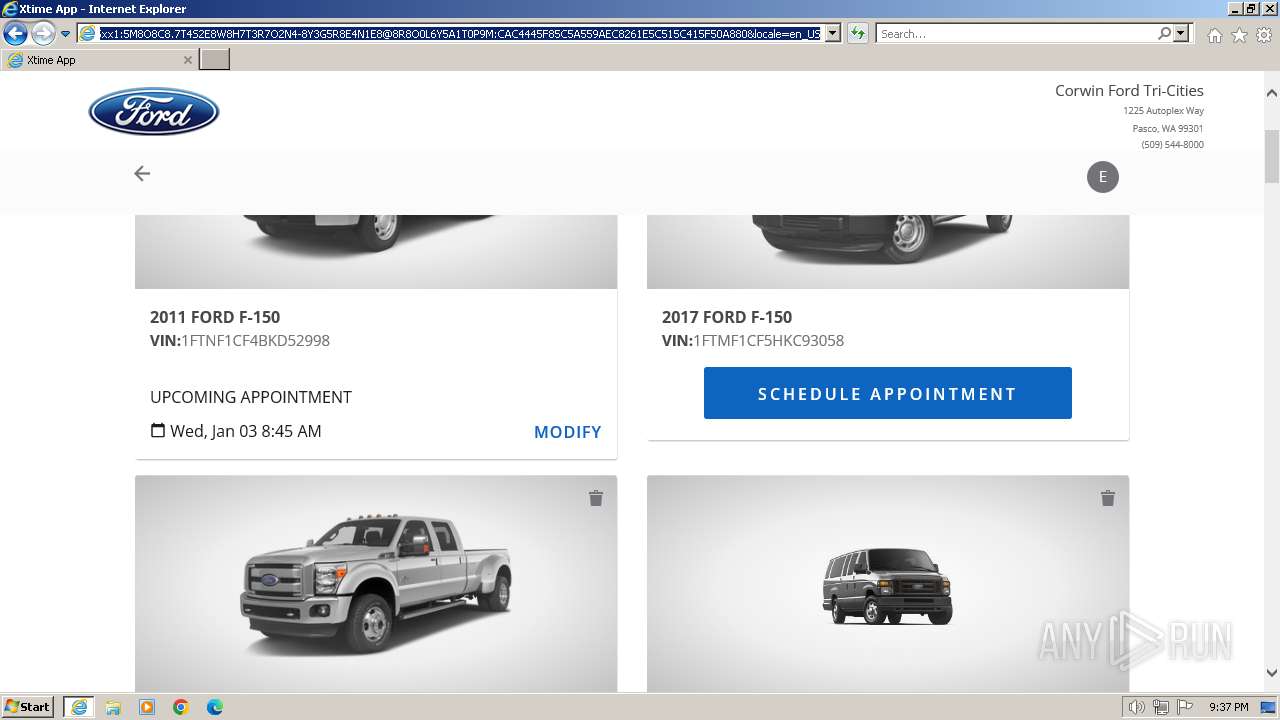The height and width of the screenshot is (720, 1280).
Task: Click the network tray icon
Action: (x=1161, y=707)
